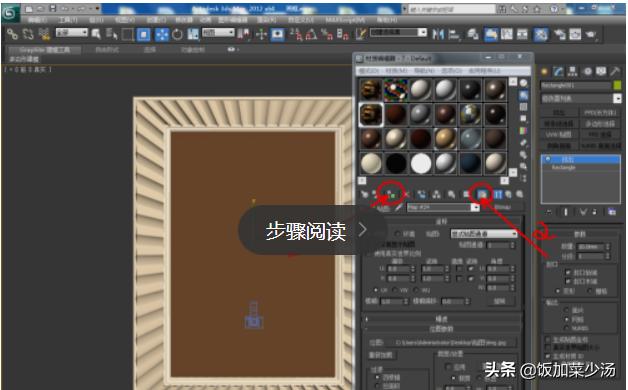The image size is (628, 390).
Task: Click the object color swatch beside name field
Action: [617, 85]
